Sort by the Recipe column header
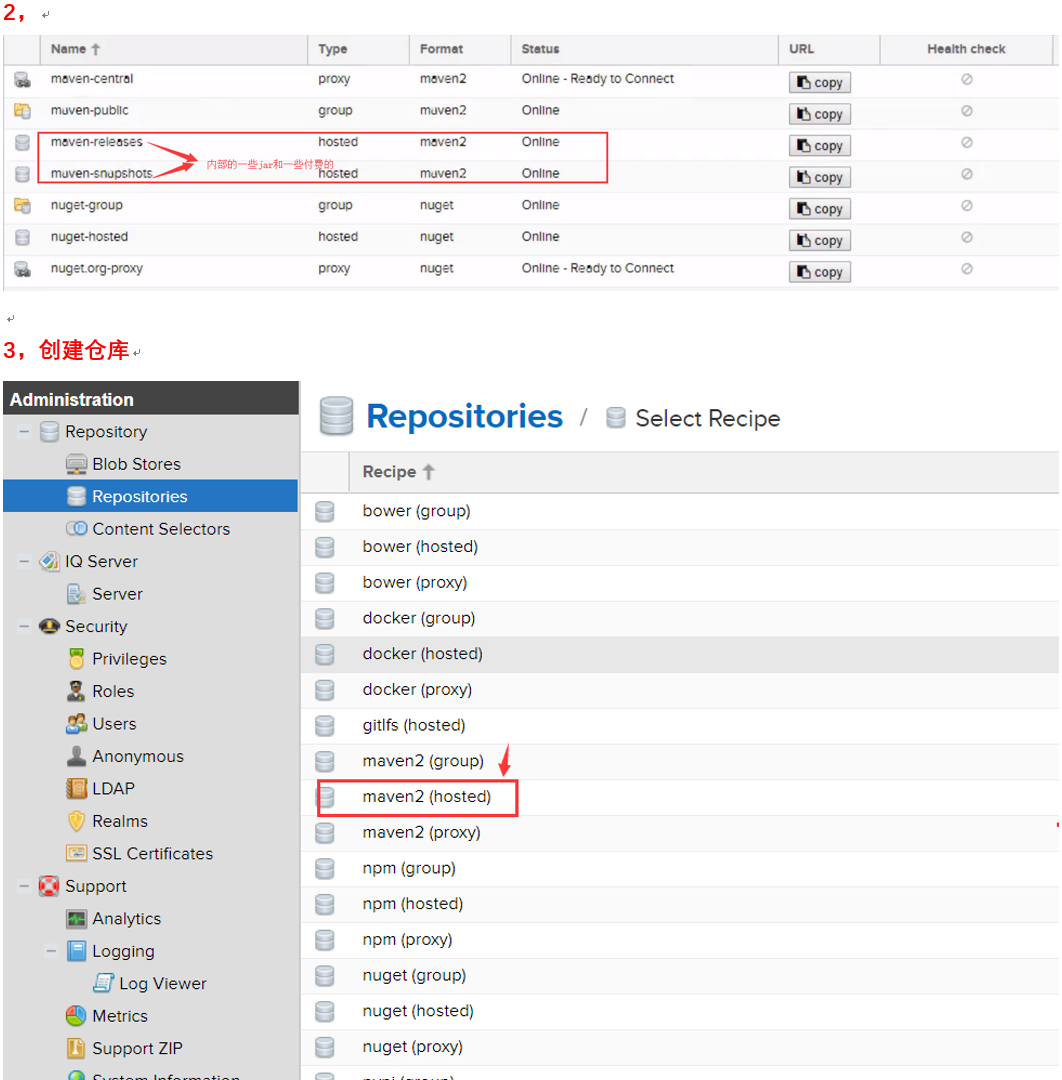 pyautogui.click(x=704, y=472)
